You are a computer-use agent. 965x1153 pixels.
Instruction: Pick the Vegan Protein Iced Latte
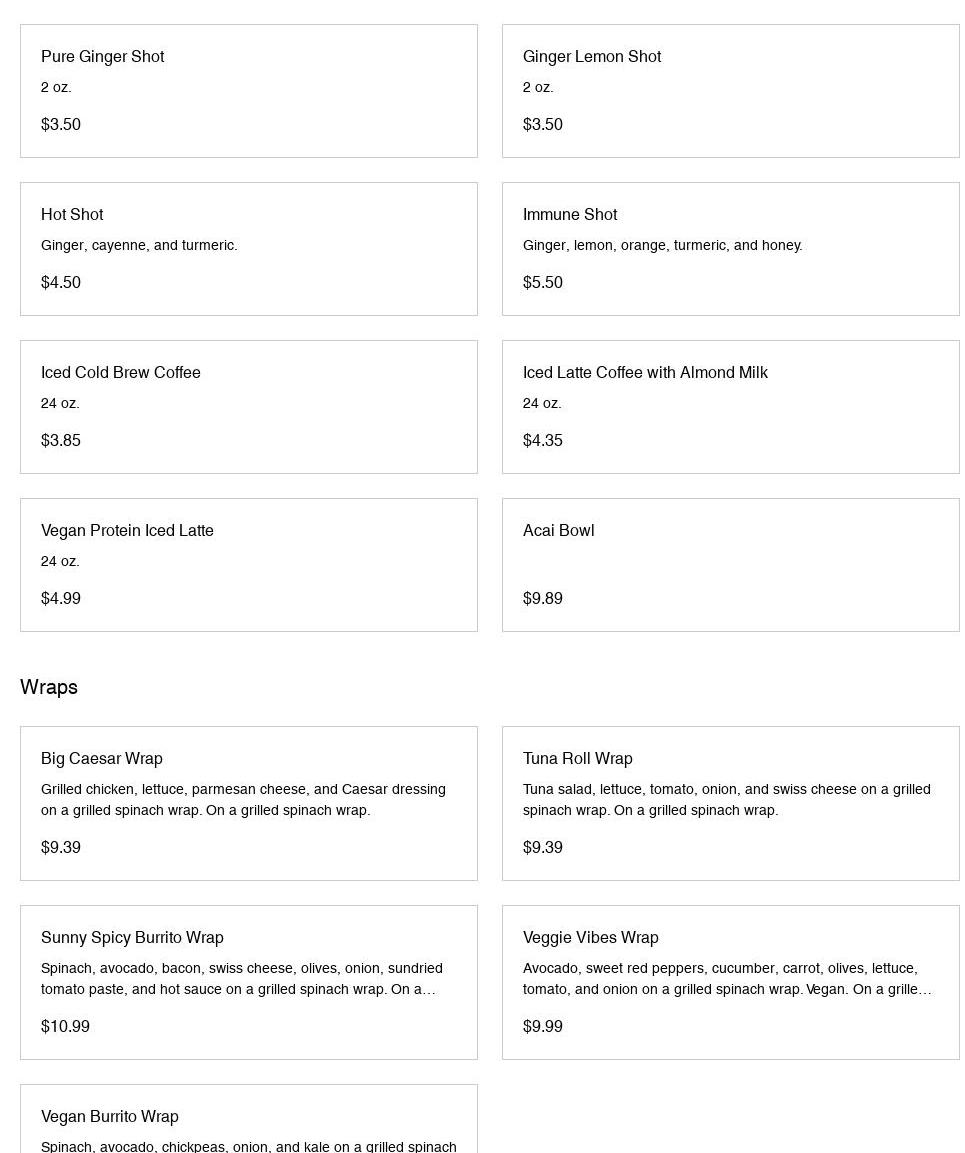(248, 565)
